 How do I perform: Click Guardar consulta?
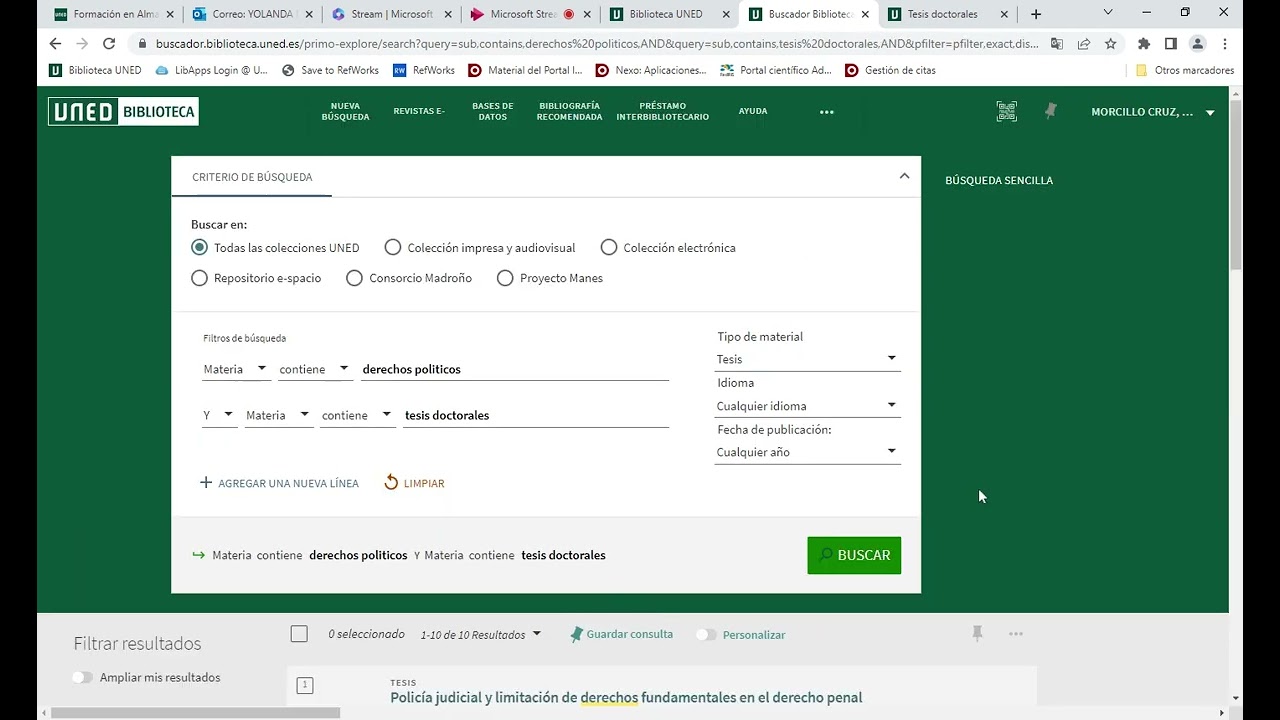click(x=621, y=634)
